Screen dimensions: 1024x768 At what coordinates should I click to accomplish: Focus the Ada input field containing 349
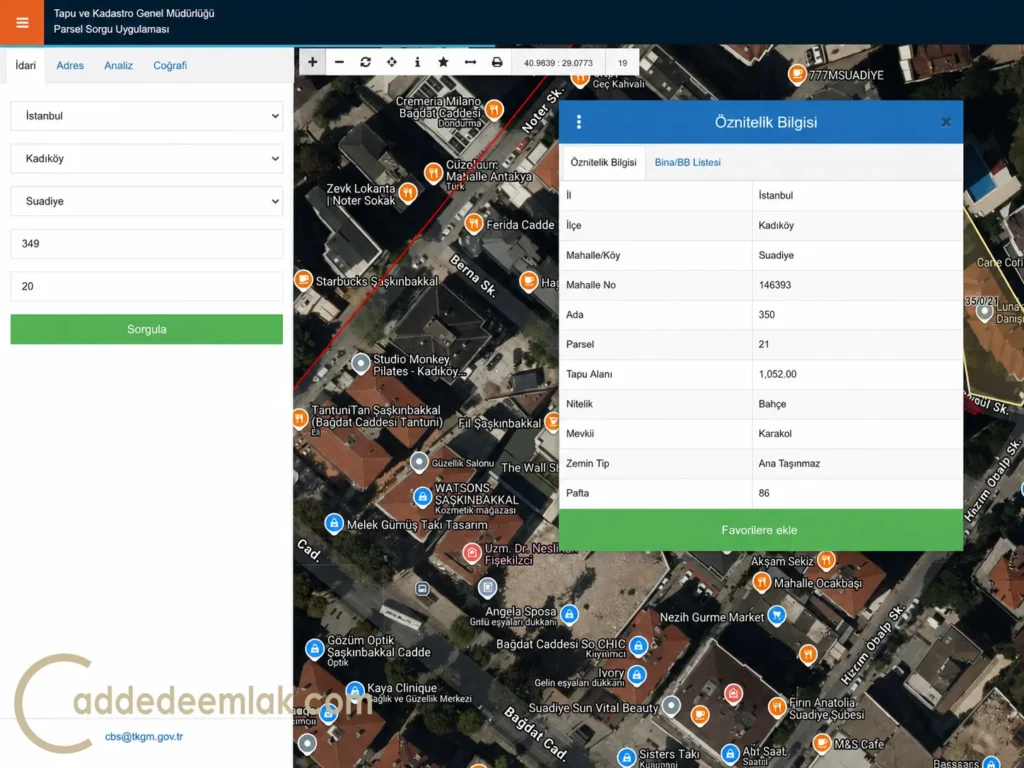coord(146,244)
